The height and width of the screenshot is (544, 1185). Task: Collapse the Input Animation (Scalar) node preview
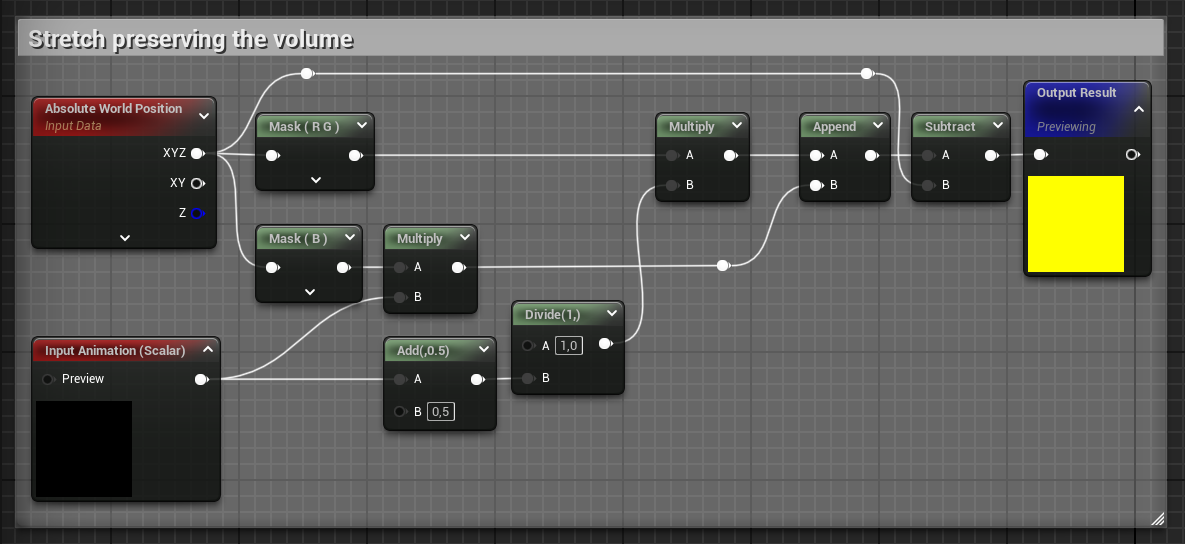pos(208,350)
